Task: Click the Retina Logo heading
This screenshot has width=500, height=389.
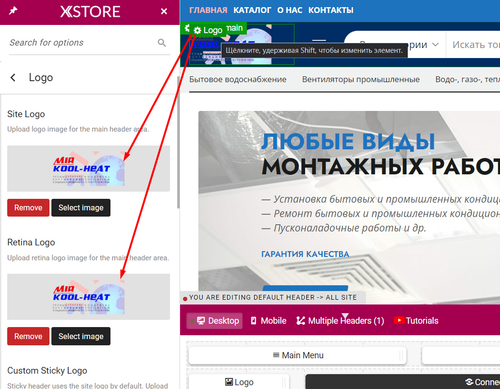Action: click(31, 242)
